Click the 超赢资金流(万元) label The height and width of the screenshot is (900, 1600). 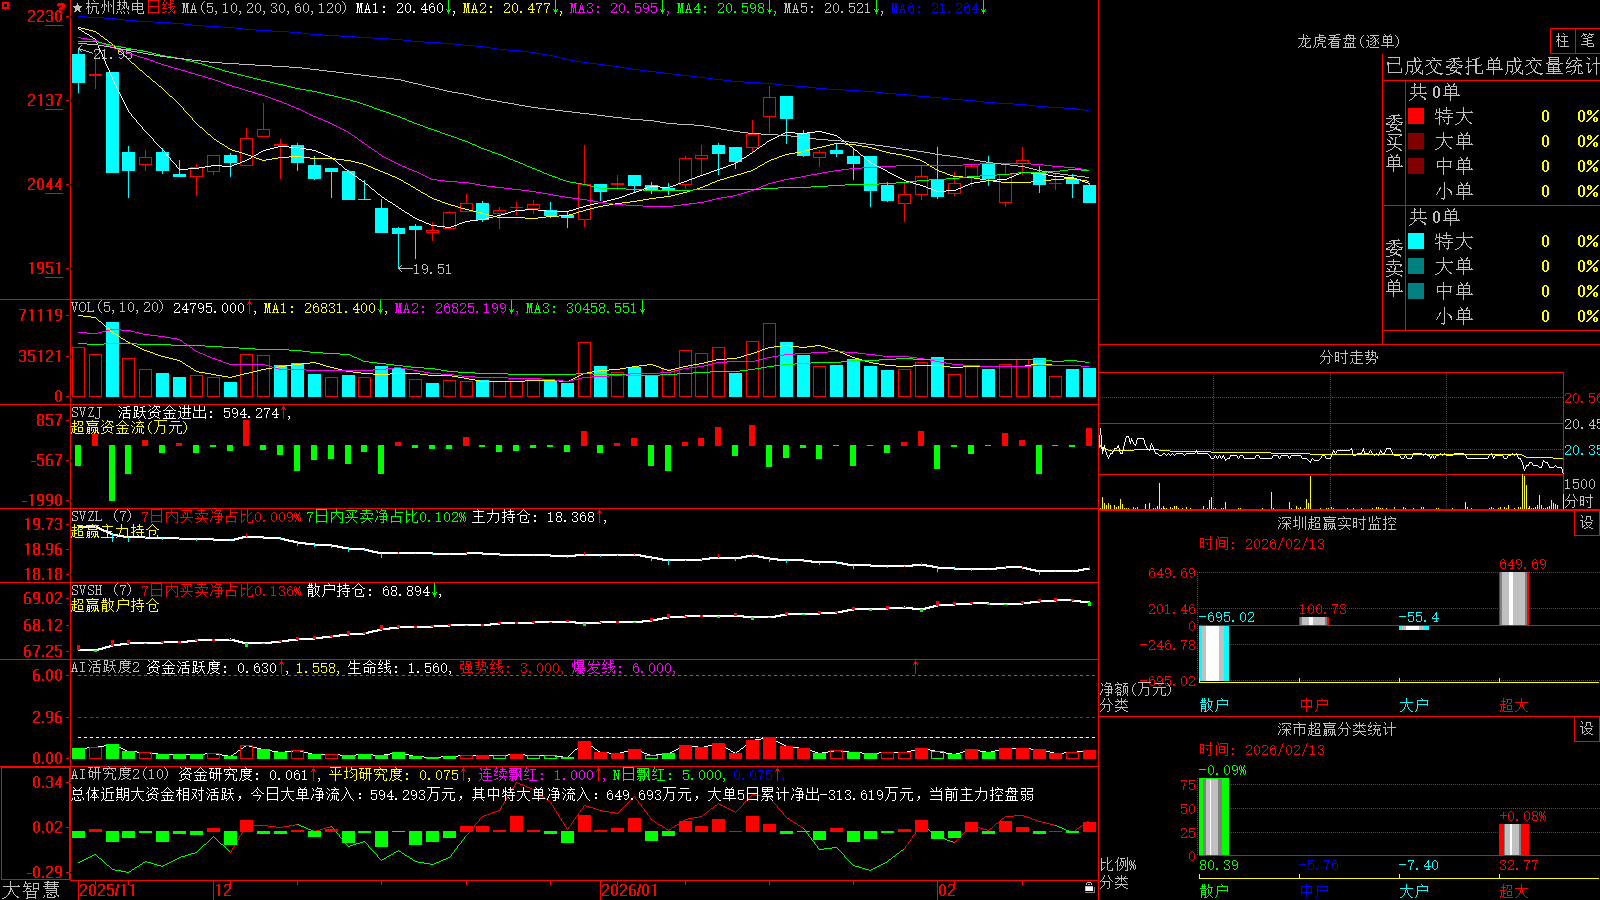click(129, 427)
